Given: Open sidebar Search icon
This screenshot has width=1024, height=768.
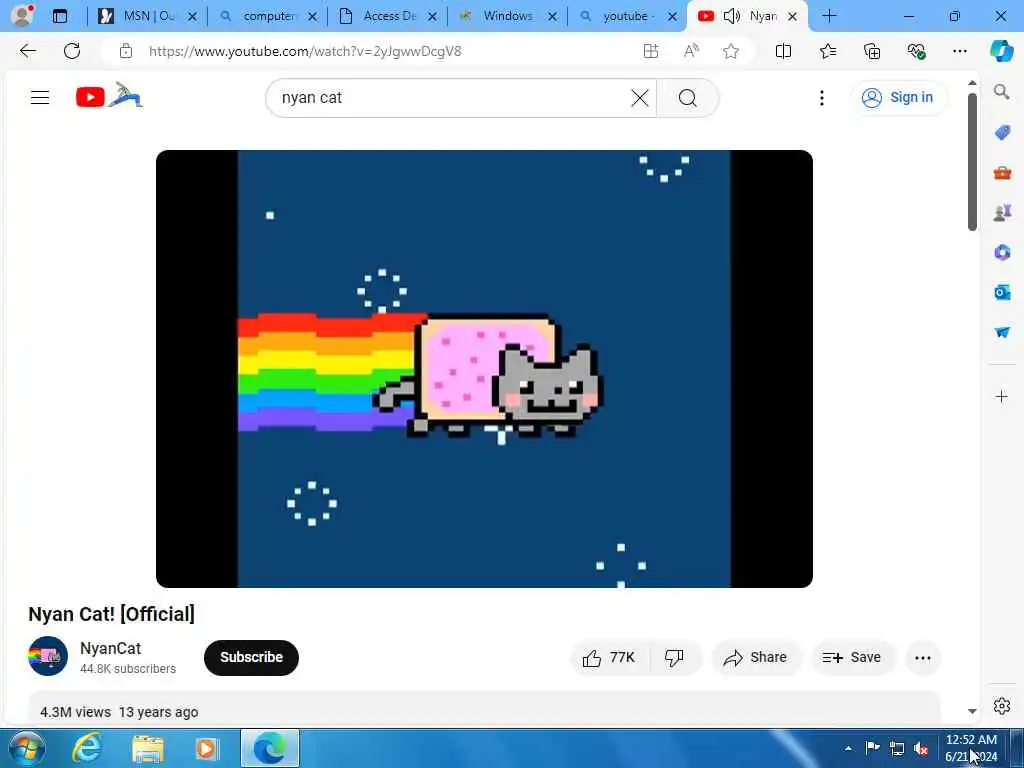Looking at the screenshot, I should 1001,91.
